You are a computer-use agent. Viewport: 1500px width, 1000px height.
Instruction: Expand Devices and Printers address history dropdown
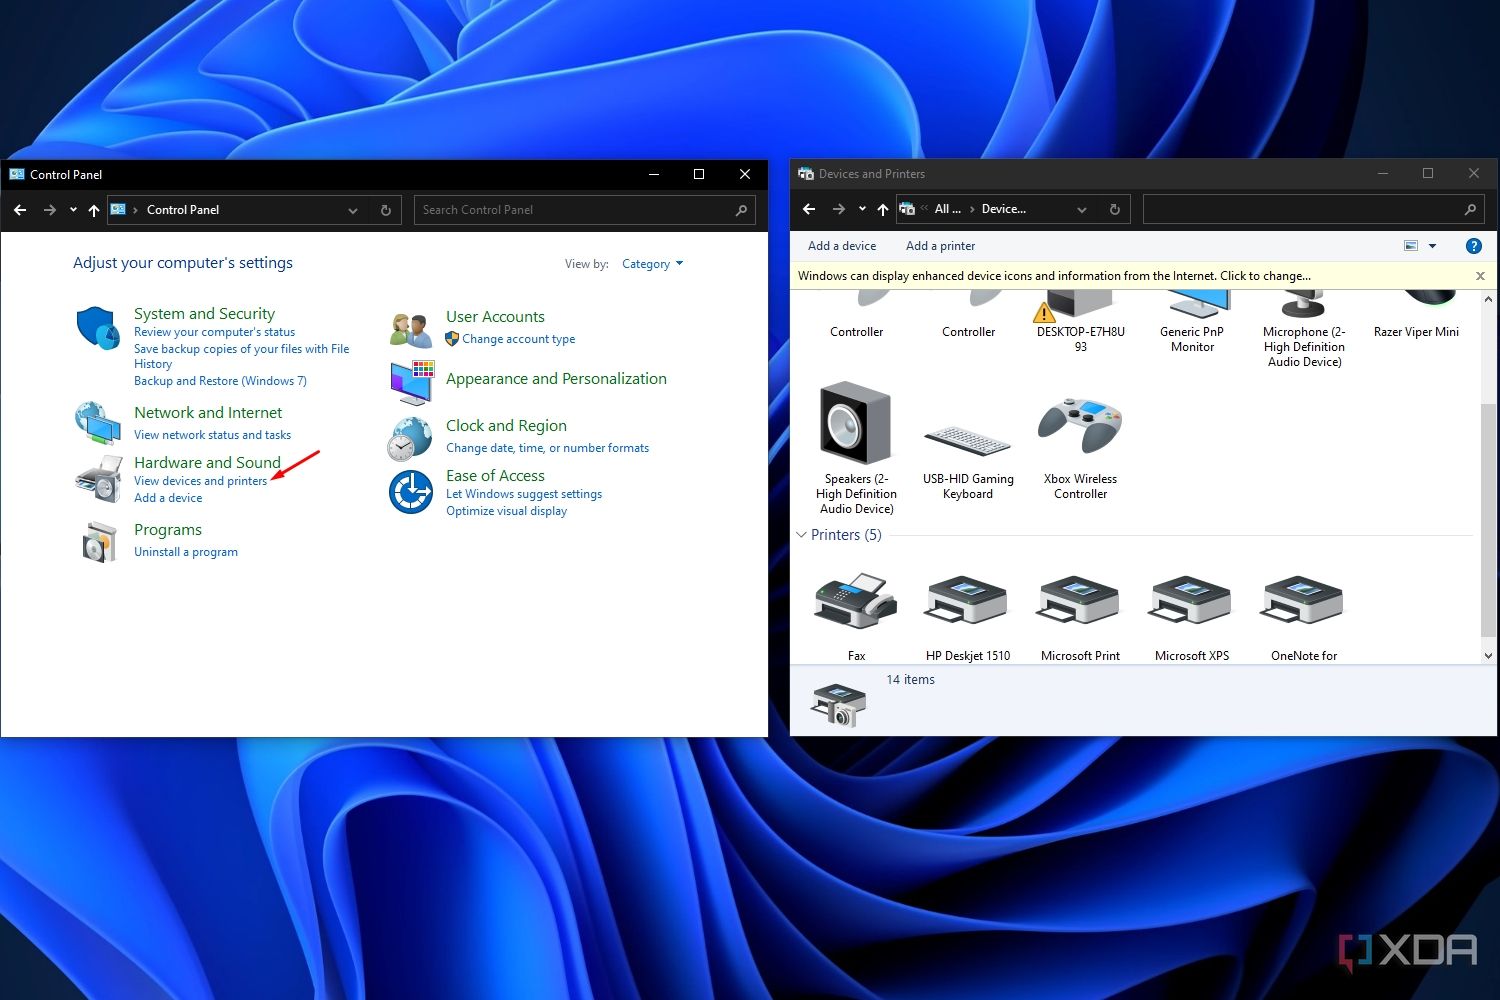tap(1081, 209)
